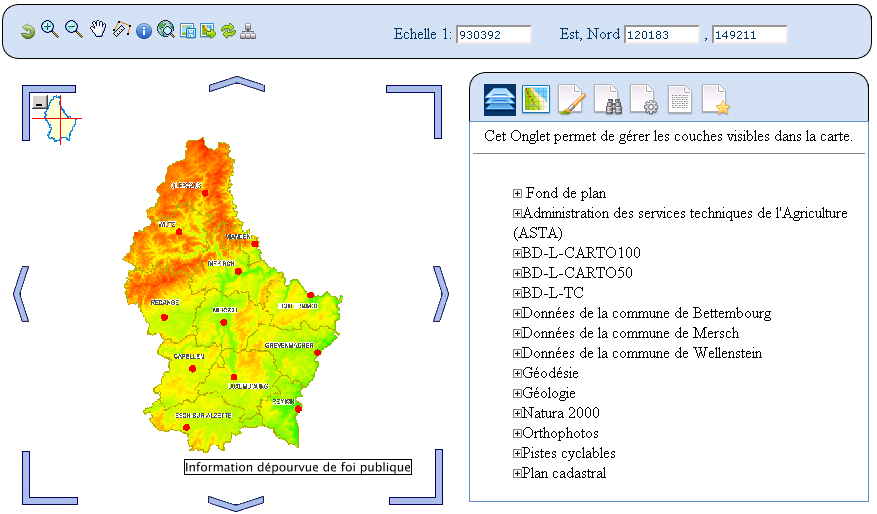Pan the map east with right arrow

click(440, 293)
